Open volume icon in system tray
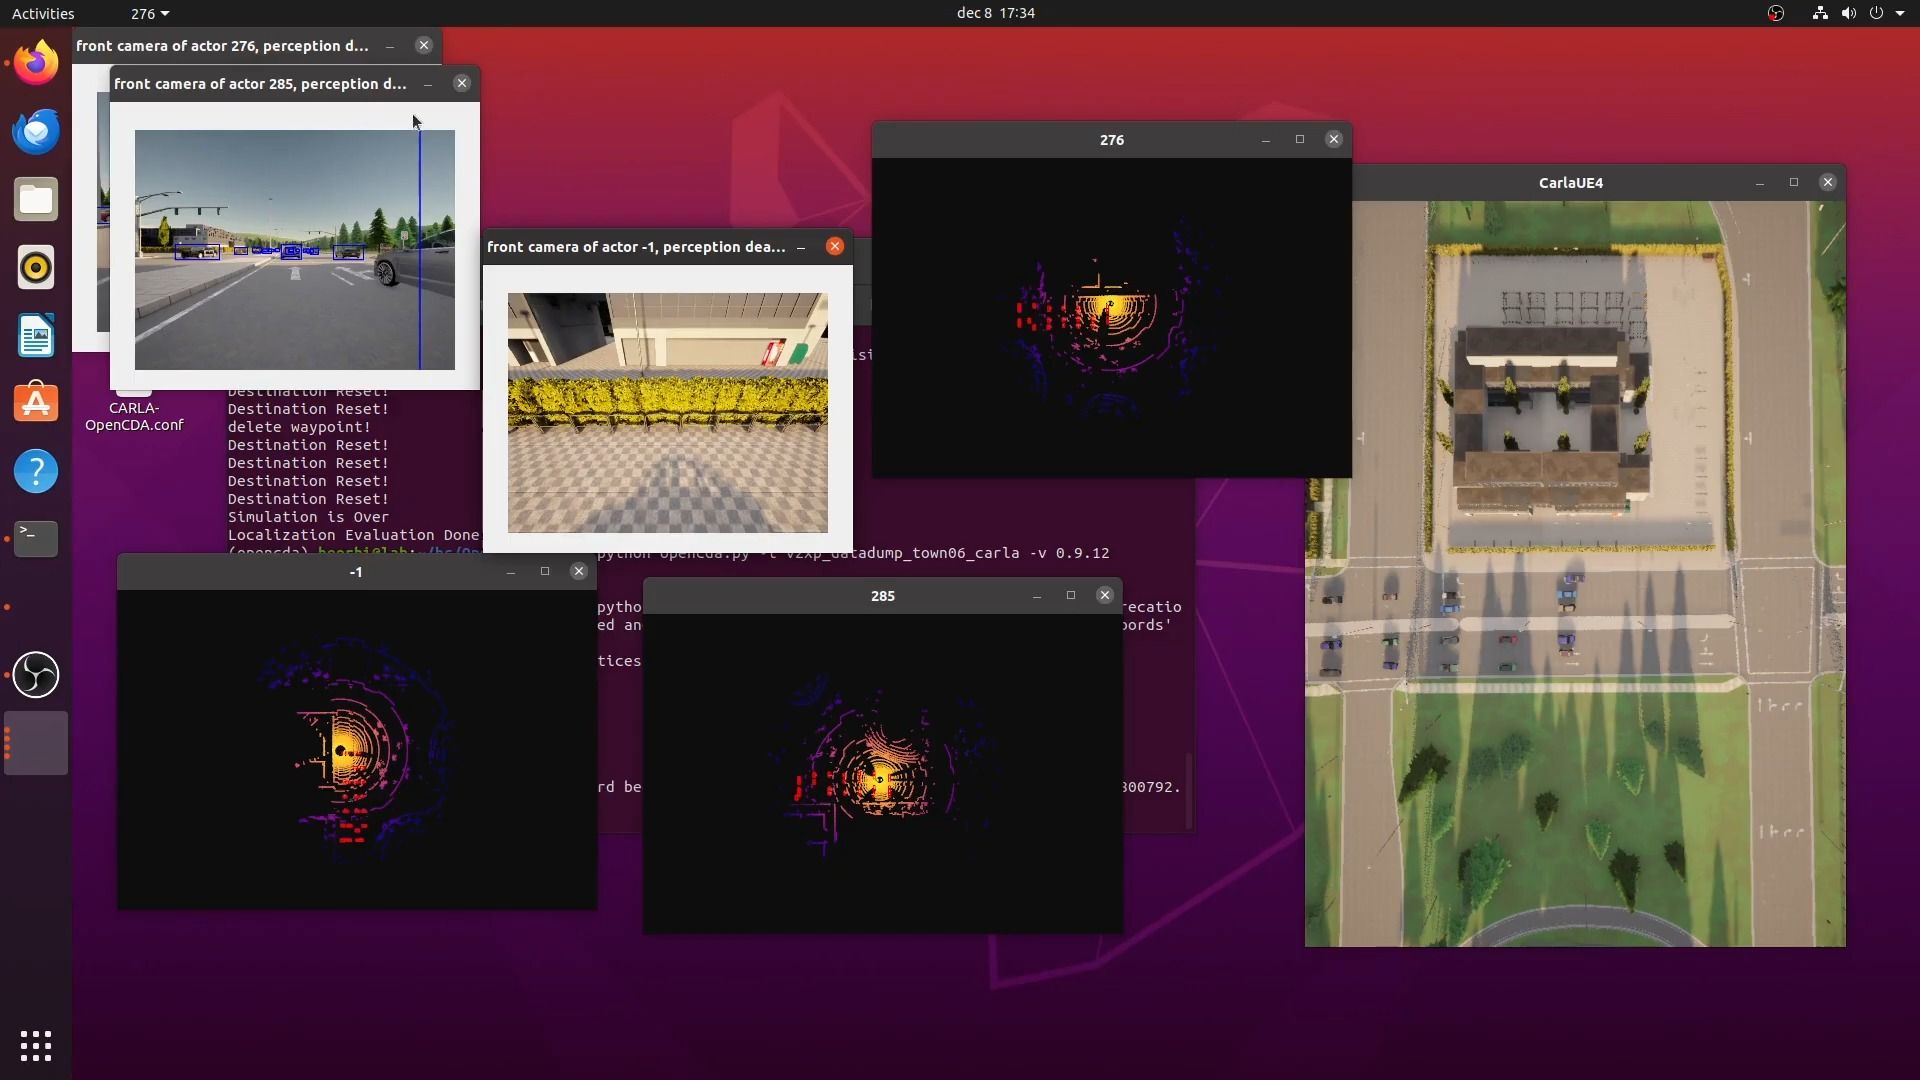 click(x=1848, y=13)
